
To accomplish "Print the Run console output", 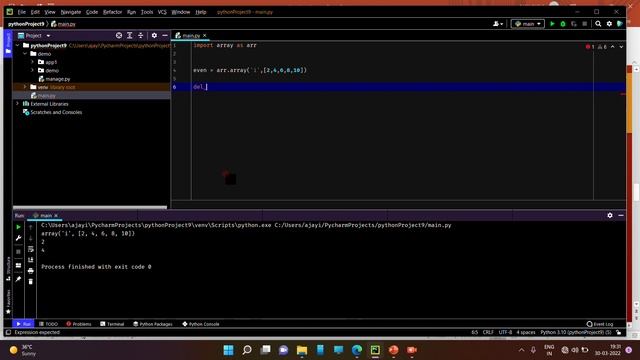I will 31,271.
